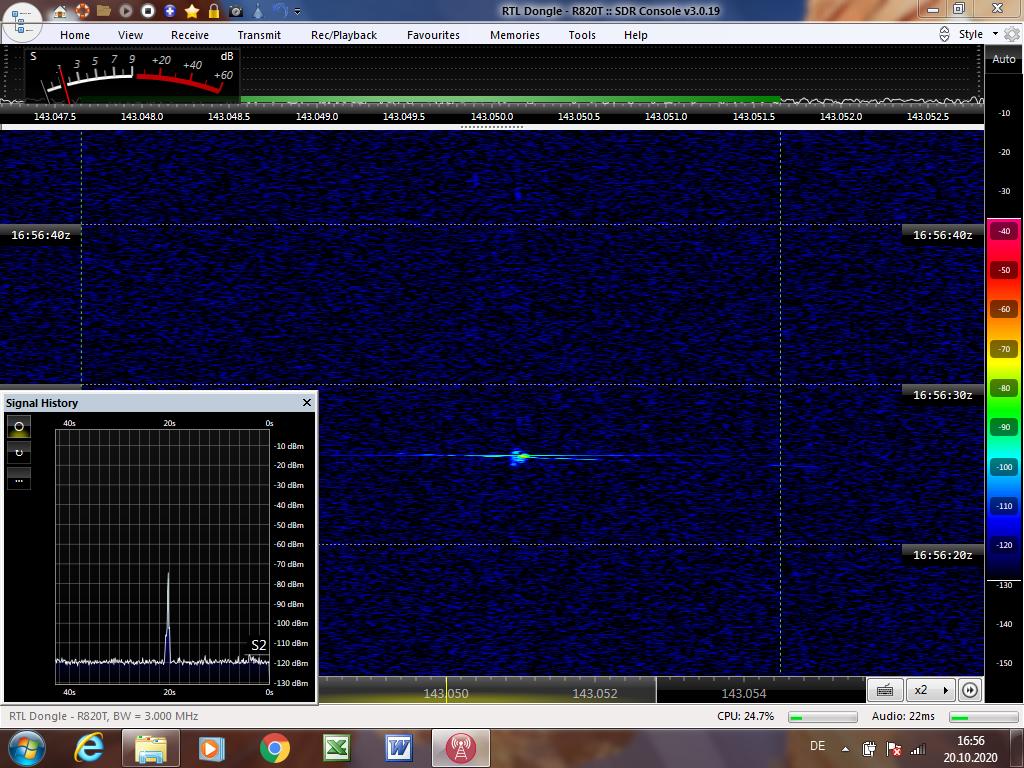Click the S-meter gauge
Image resolution: width=1024 pixels, height=768 pixels.
point(133,74)
